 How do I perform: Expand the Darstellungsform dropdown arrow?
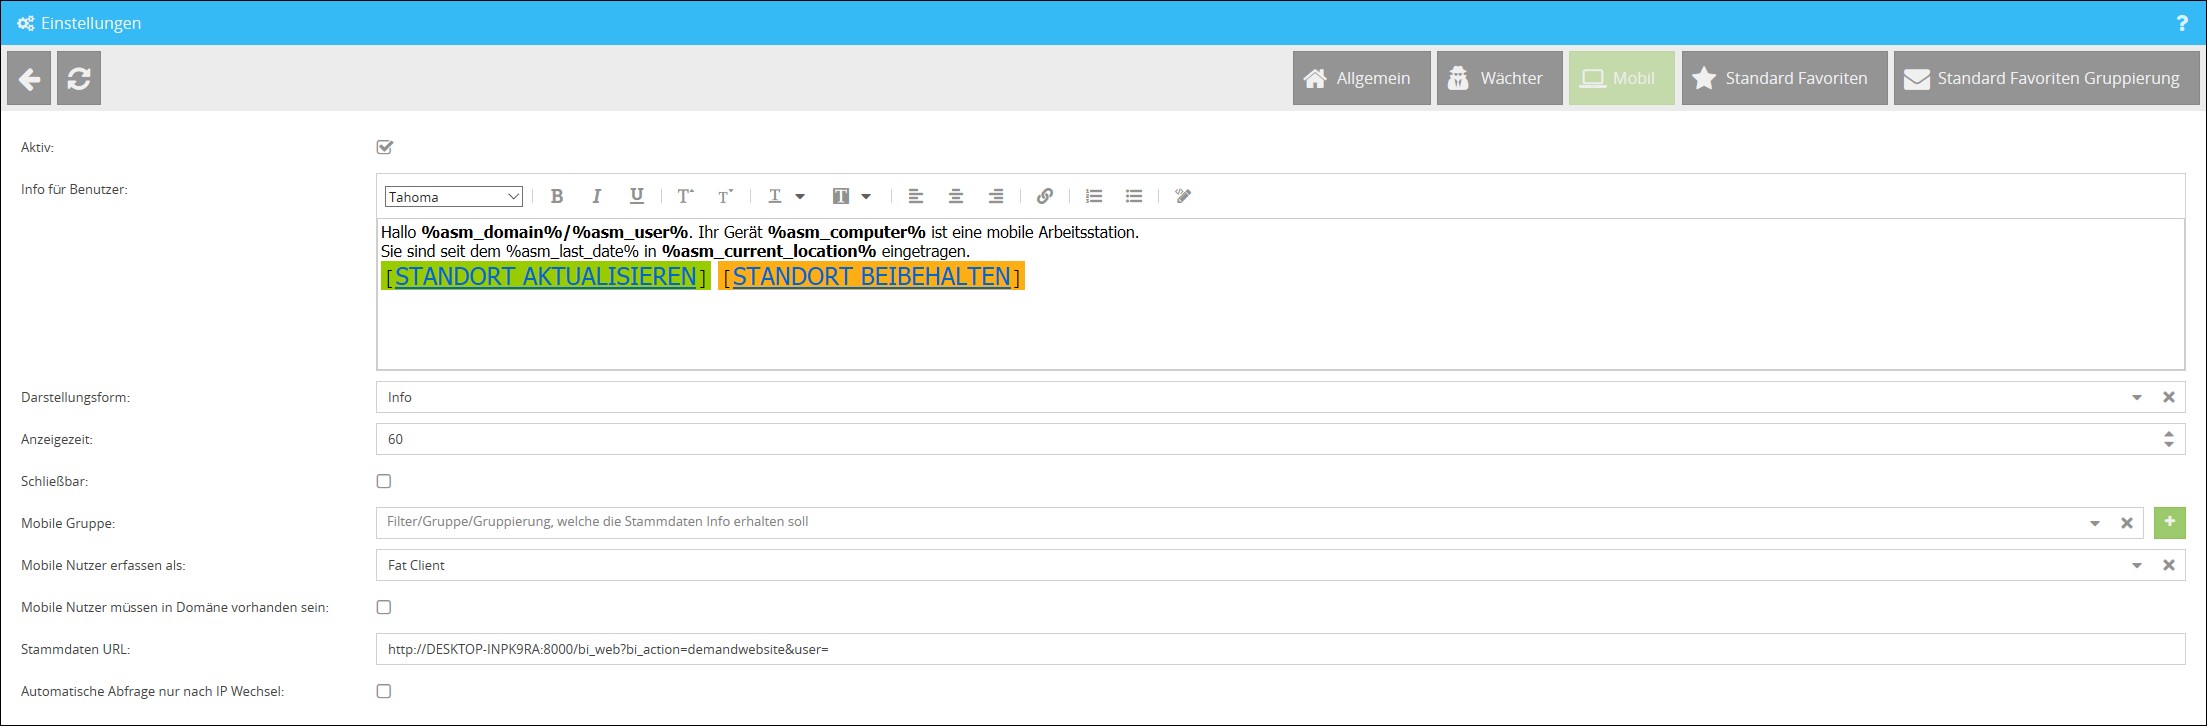coord(2137,397)
